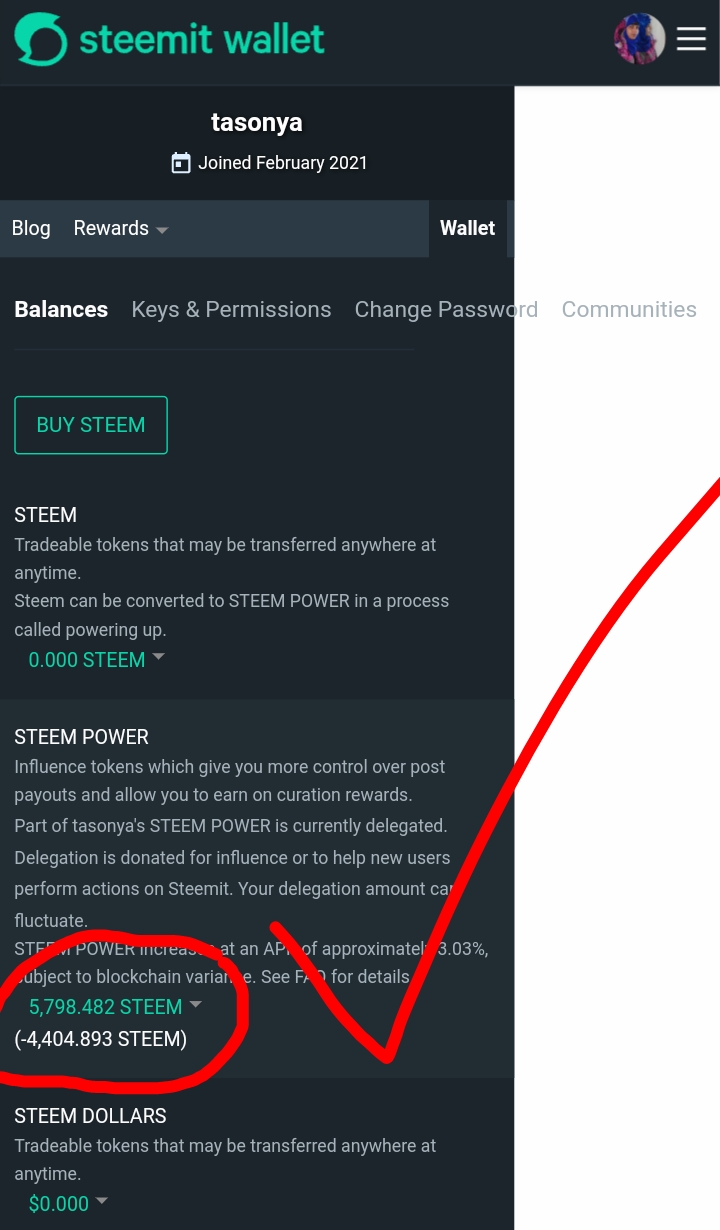Click the calendar icon beside Joined date

(181, 163)
